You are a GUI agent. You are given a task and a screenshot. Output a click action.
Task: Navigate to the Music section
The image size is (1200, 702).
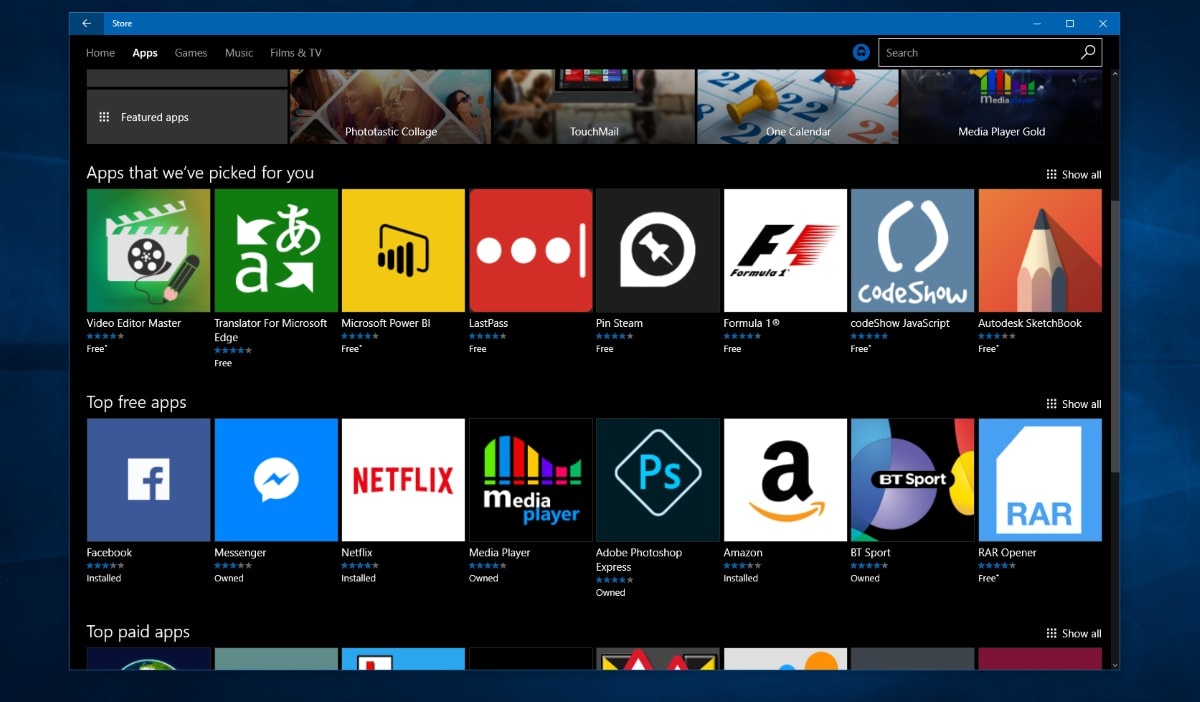coord(238,53)
